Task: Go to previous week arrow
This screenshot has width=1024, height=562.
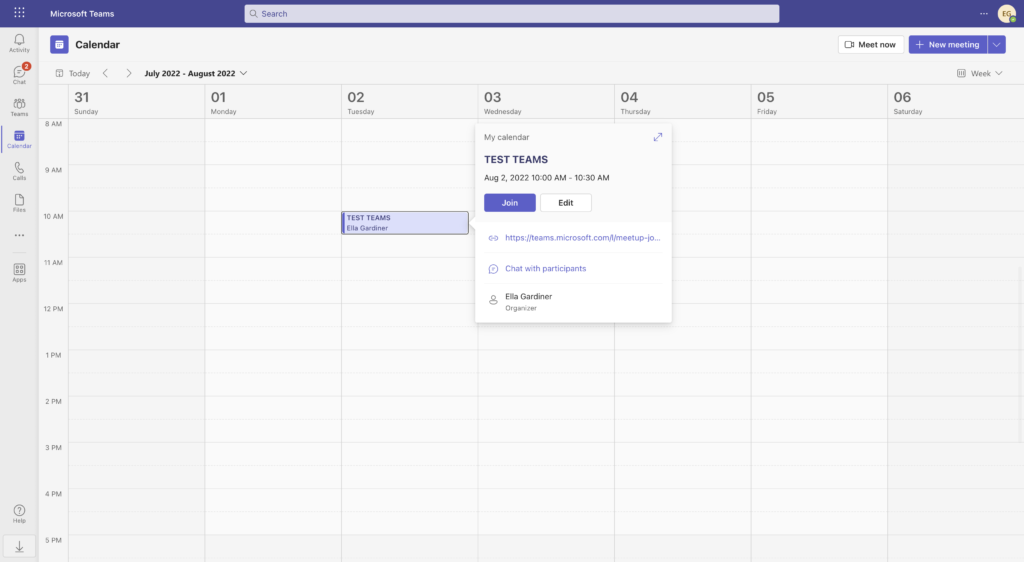Action: click(x=105, y=73)
